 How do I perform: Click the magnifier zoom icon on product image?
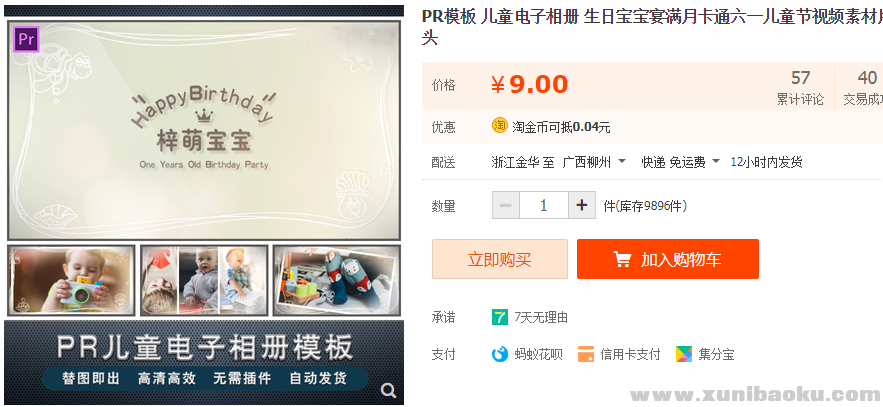(388, 390)
